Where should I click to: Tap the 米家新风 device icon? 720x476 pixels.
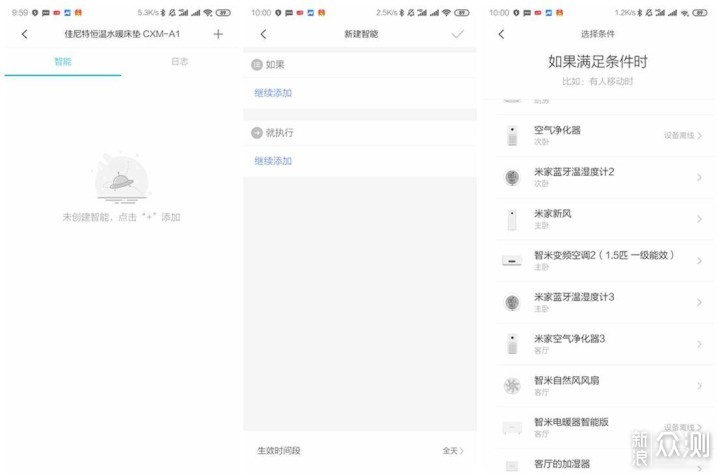click(512, 219)
